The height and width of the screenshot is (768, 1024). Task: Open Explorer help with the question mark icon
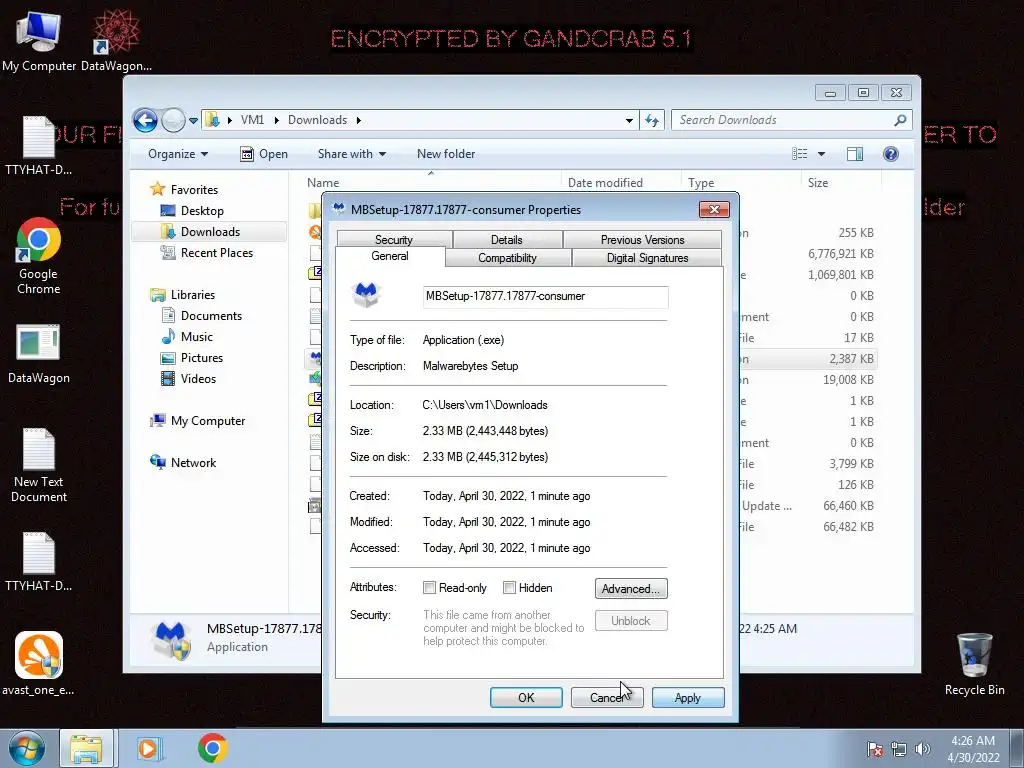[x=891, y=154]
